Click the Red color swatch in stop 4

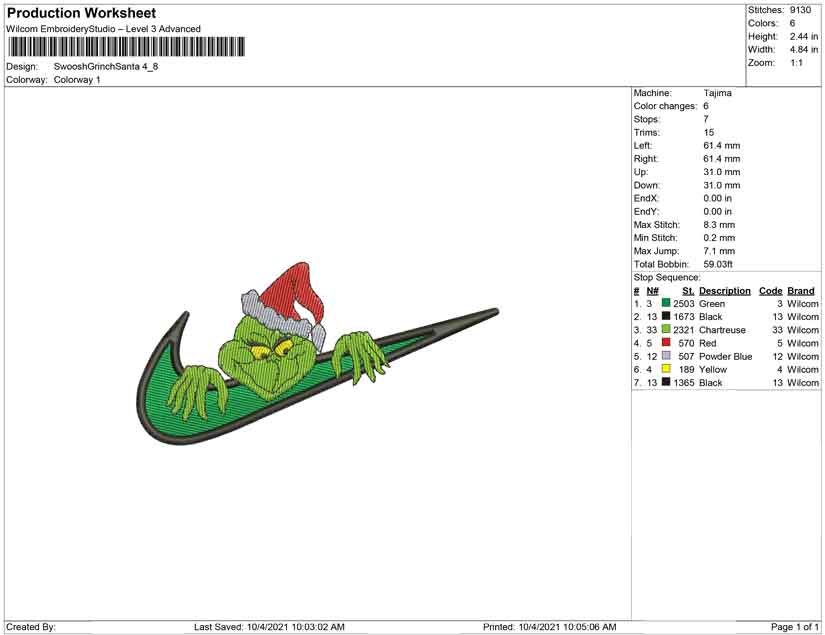pos(666,342)
